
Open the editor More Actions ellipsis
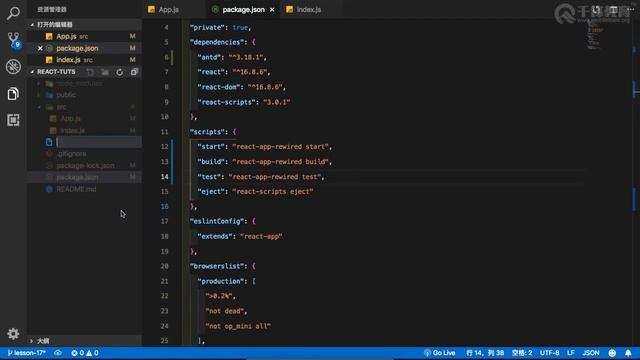pyautogui.click(x=630, y=9)
